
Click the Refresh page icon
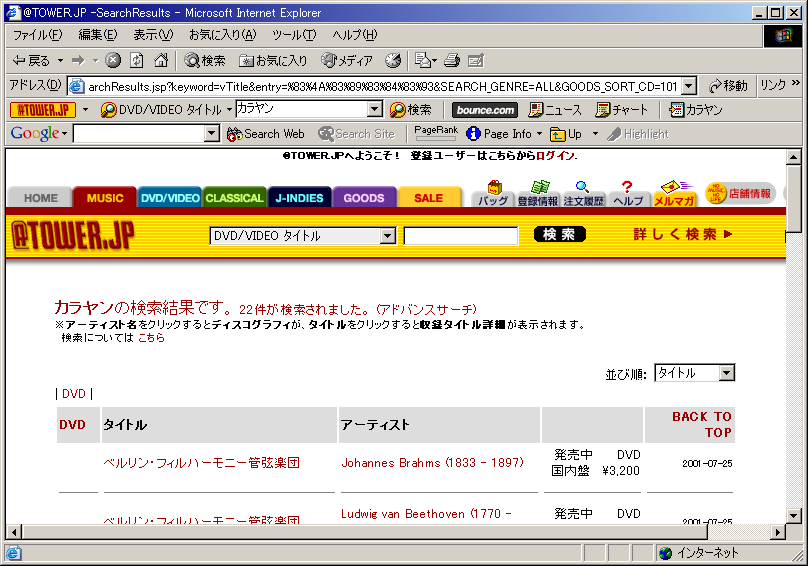(137, 61)
